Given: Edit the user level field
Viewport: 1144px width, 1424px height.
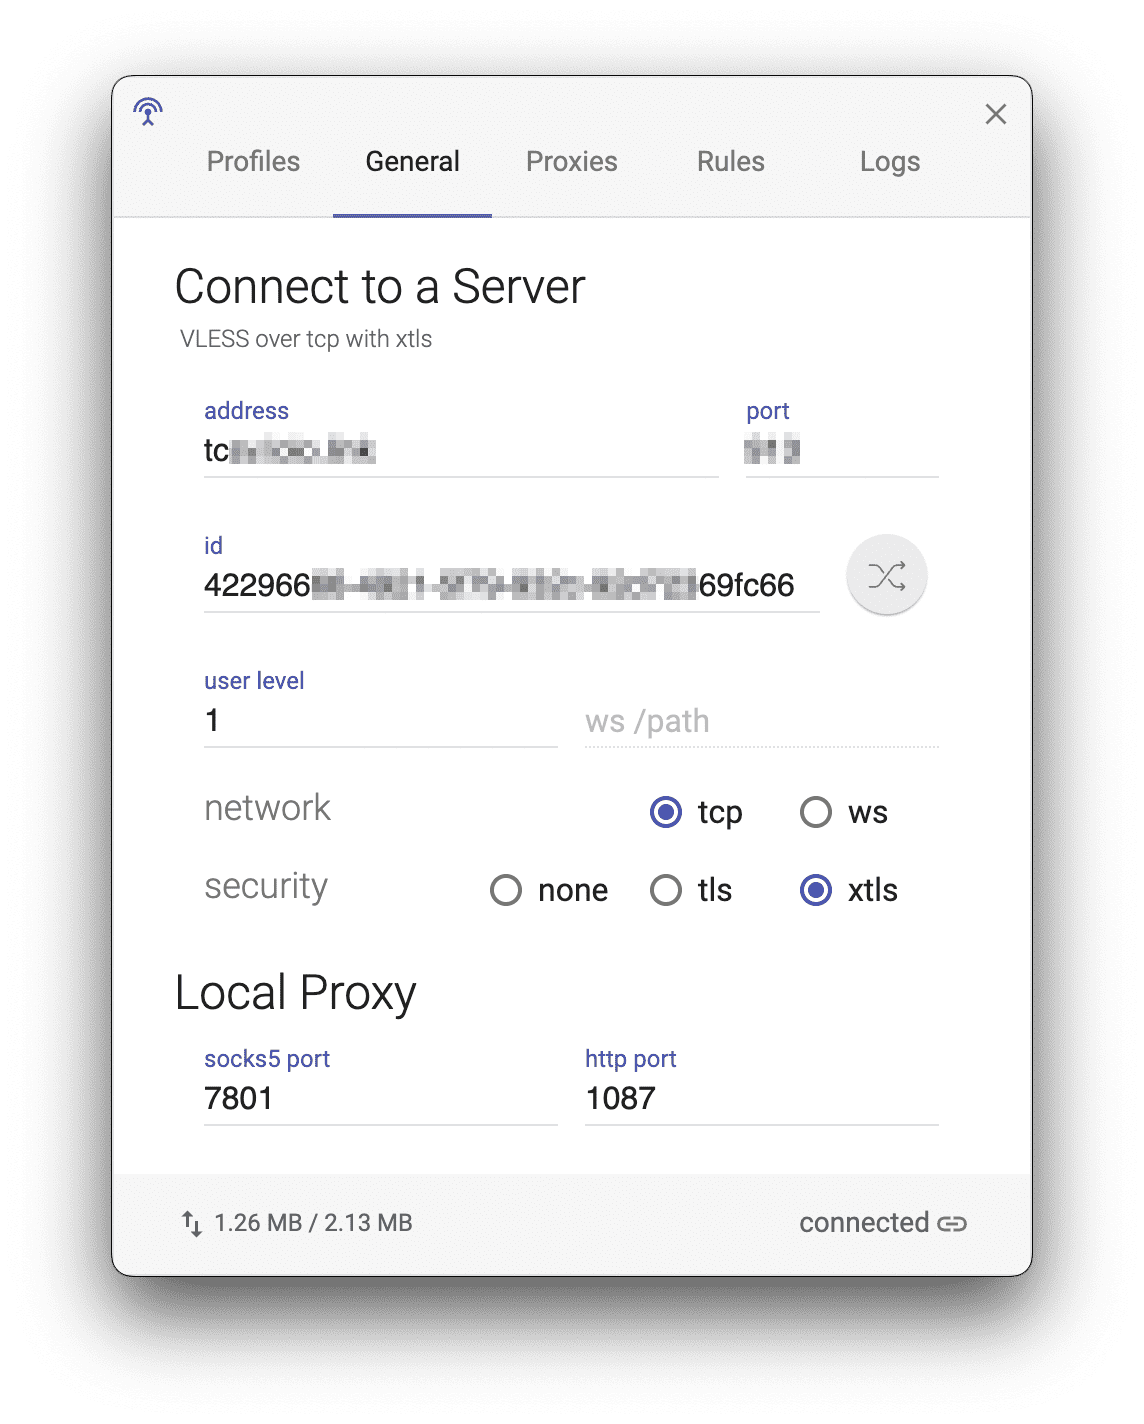Looking at the screenshot, I should coord(381,721).
